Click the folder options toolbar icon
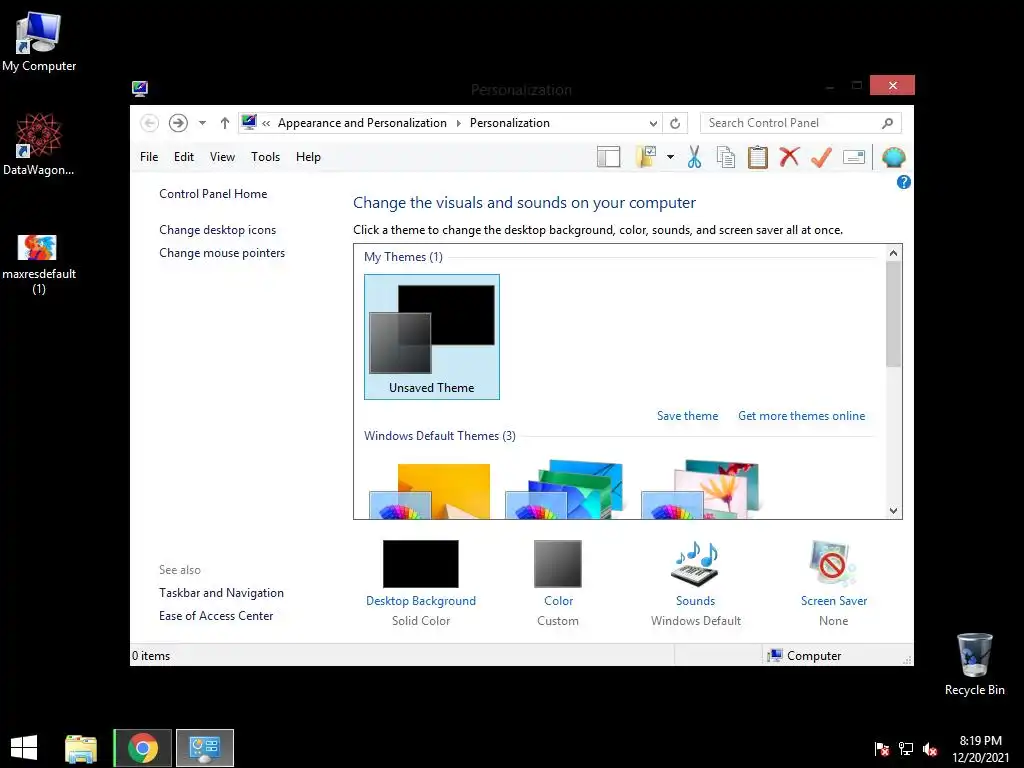 pyautogui.click(x=646, y=157)
